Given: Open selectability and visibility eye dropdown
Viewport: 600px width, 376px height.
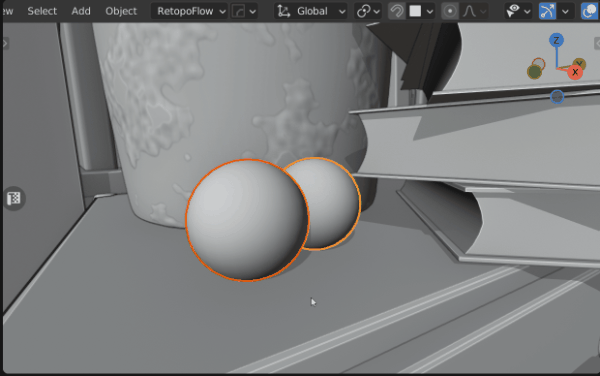Looking at the screenshot, I should (518, 11).
